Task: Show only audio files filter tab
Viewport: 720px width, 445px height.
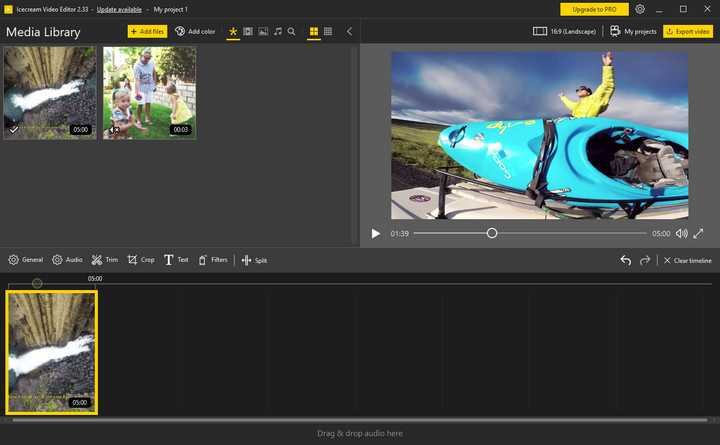Action: click(x=277, y=32)
